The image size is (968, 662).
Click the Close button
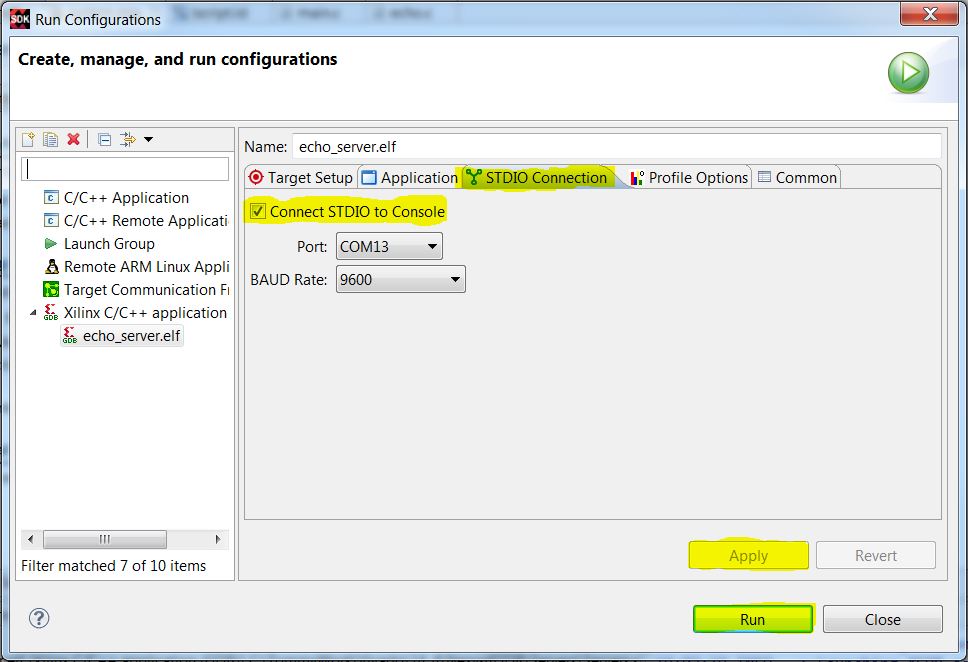883,619
